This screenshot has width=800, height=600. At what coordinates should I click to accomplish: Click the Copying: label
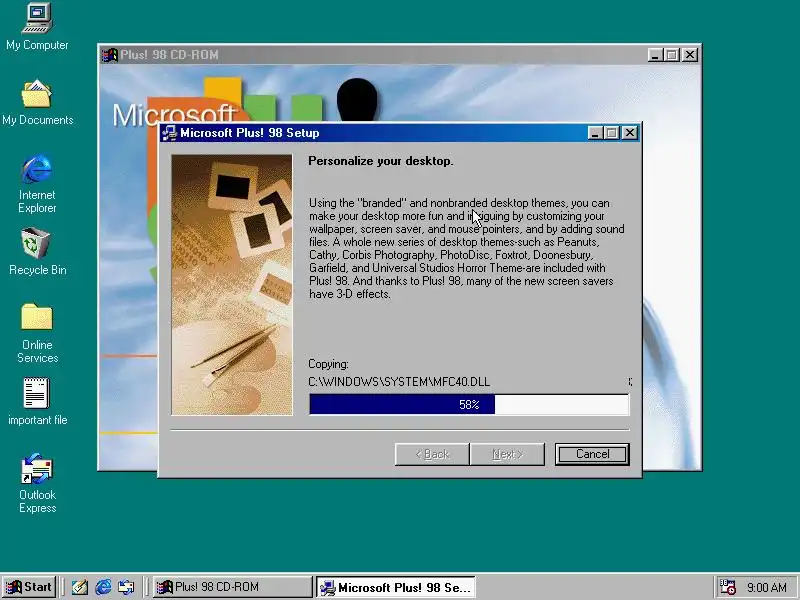point(328,364)
